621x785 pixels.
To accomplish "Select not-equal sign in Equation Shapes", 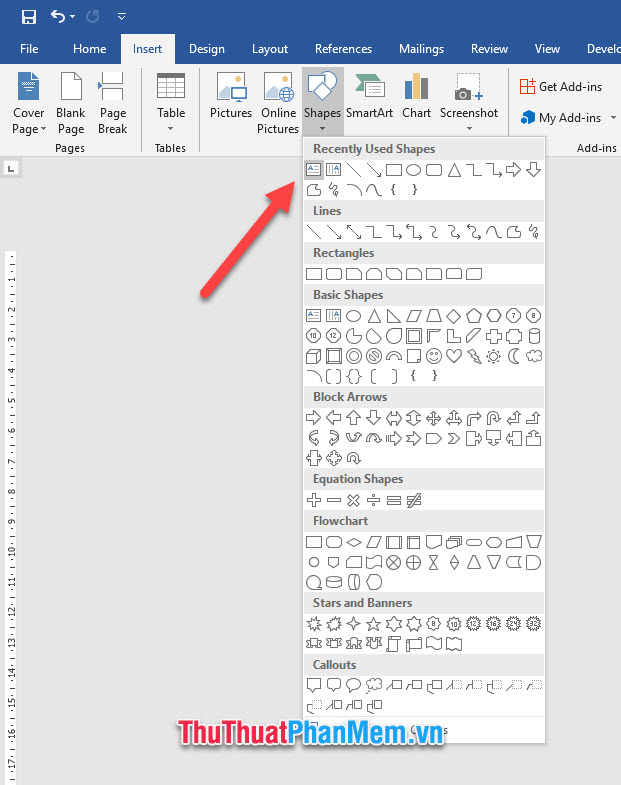I will [x=414, y=500].
